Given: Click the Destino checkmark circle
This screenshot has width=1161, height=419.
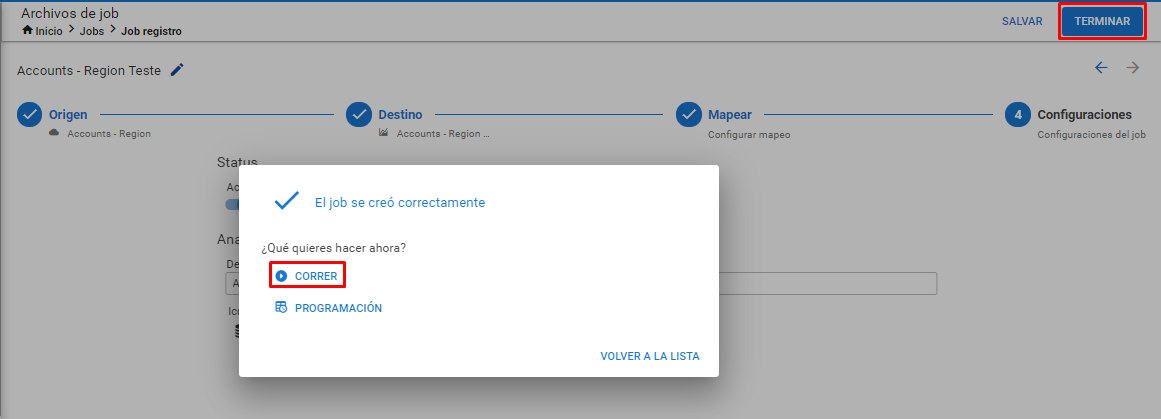Looking at the screenshot, I should pyautogui.click(x=359, y=115).
